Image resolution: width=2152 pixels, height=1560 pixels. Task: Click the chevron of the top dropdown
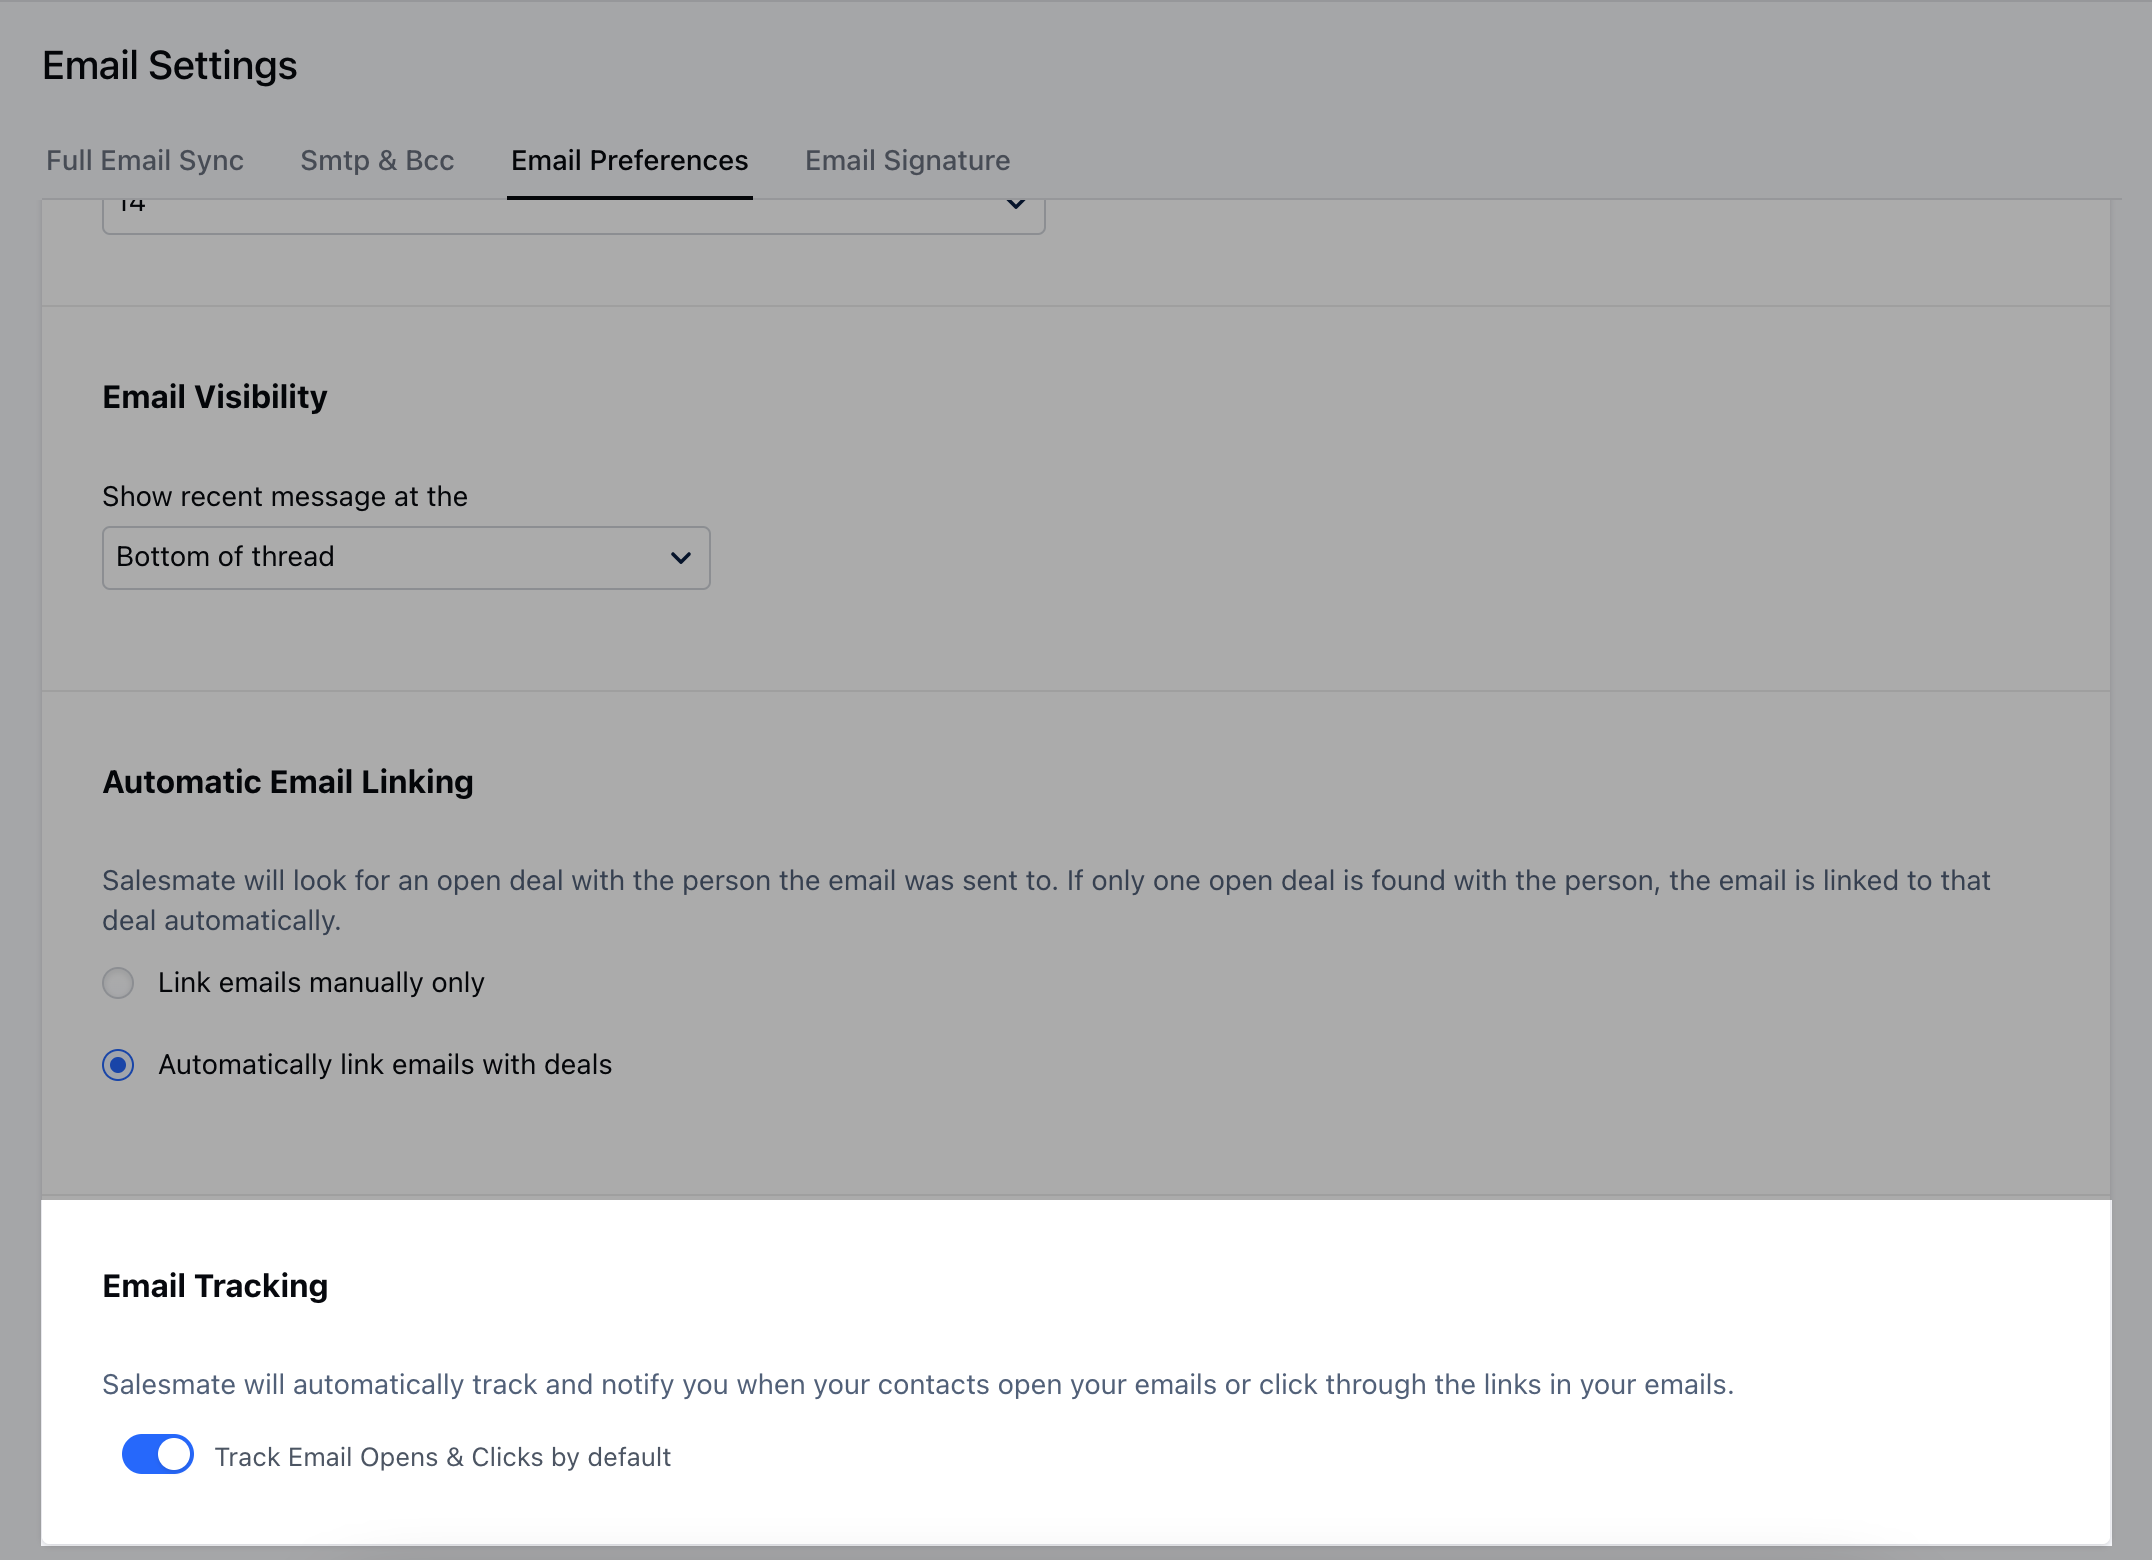[x=1015, y=205]
